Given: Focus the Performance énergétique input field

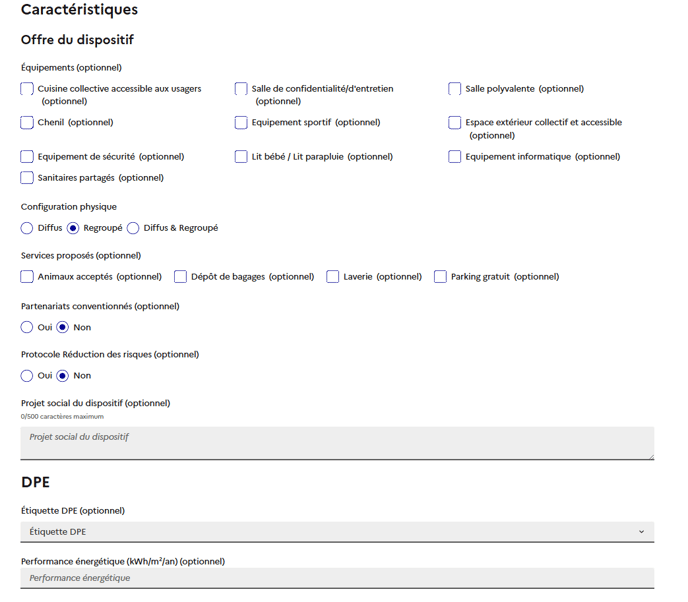Looking at the screenshot, I should click(x=337, y=578).
